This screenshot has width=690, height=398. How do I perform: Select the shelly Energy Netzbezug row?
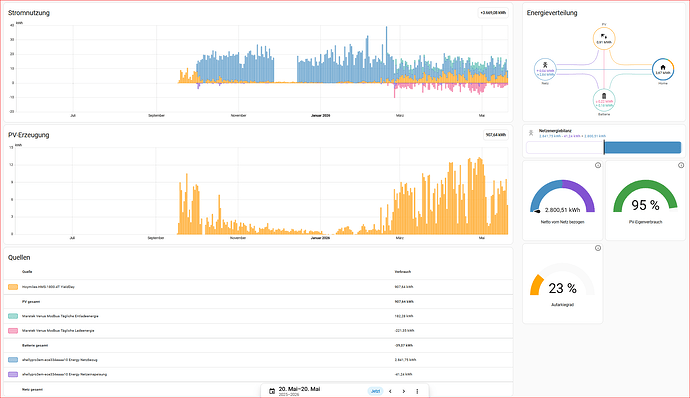[x=258, y=360]
